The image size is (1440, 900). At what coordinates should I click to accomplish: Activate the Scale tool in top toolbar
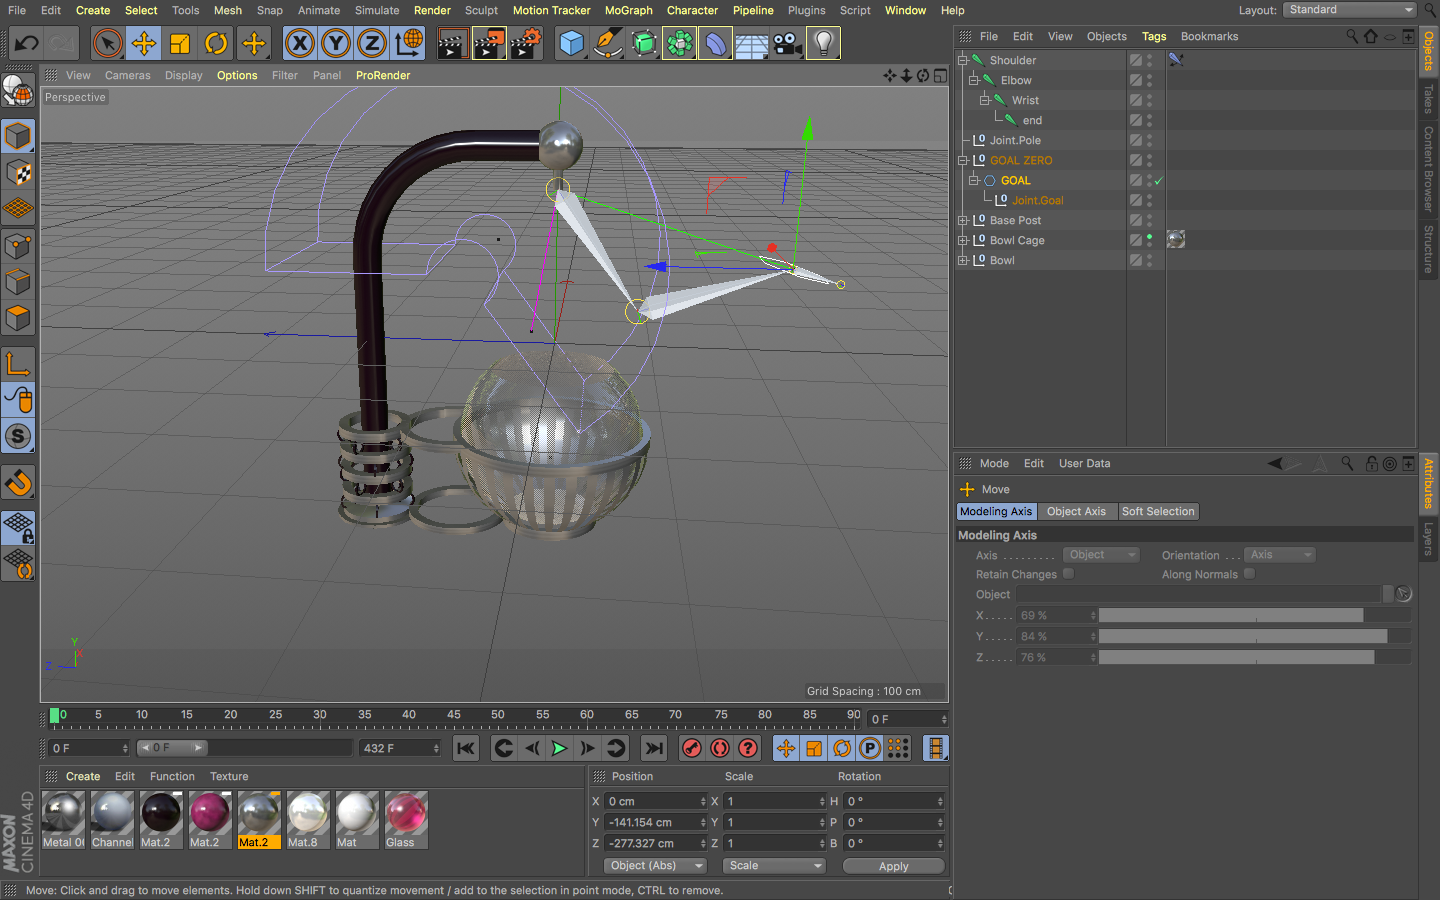tap(180, 43)
